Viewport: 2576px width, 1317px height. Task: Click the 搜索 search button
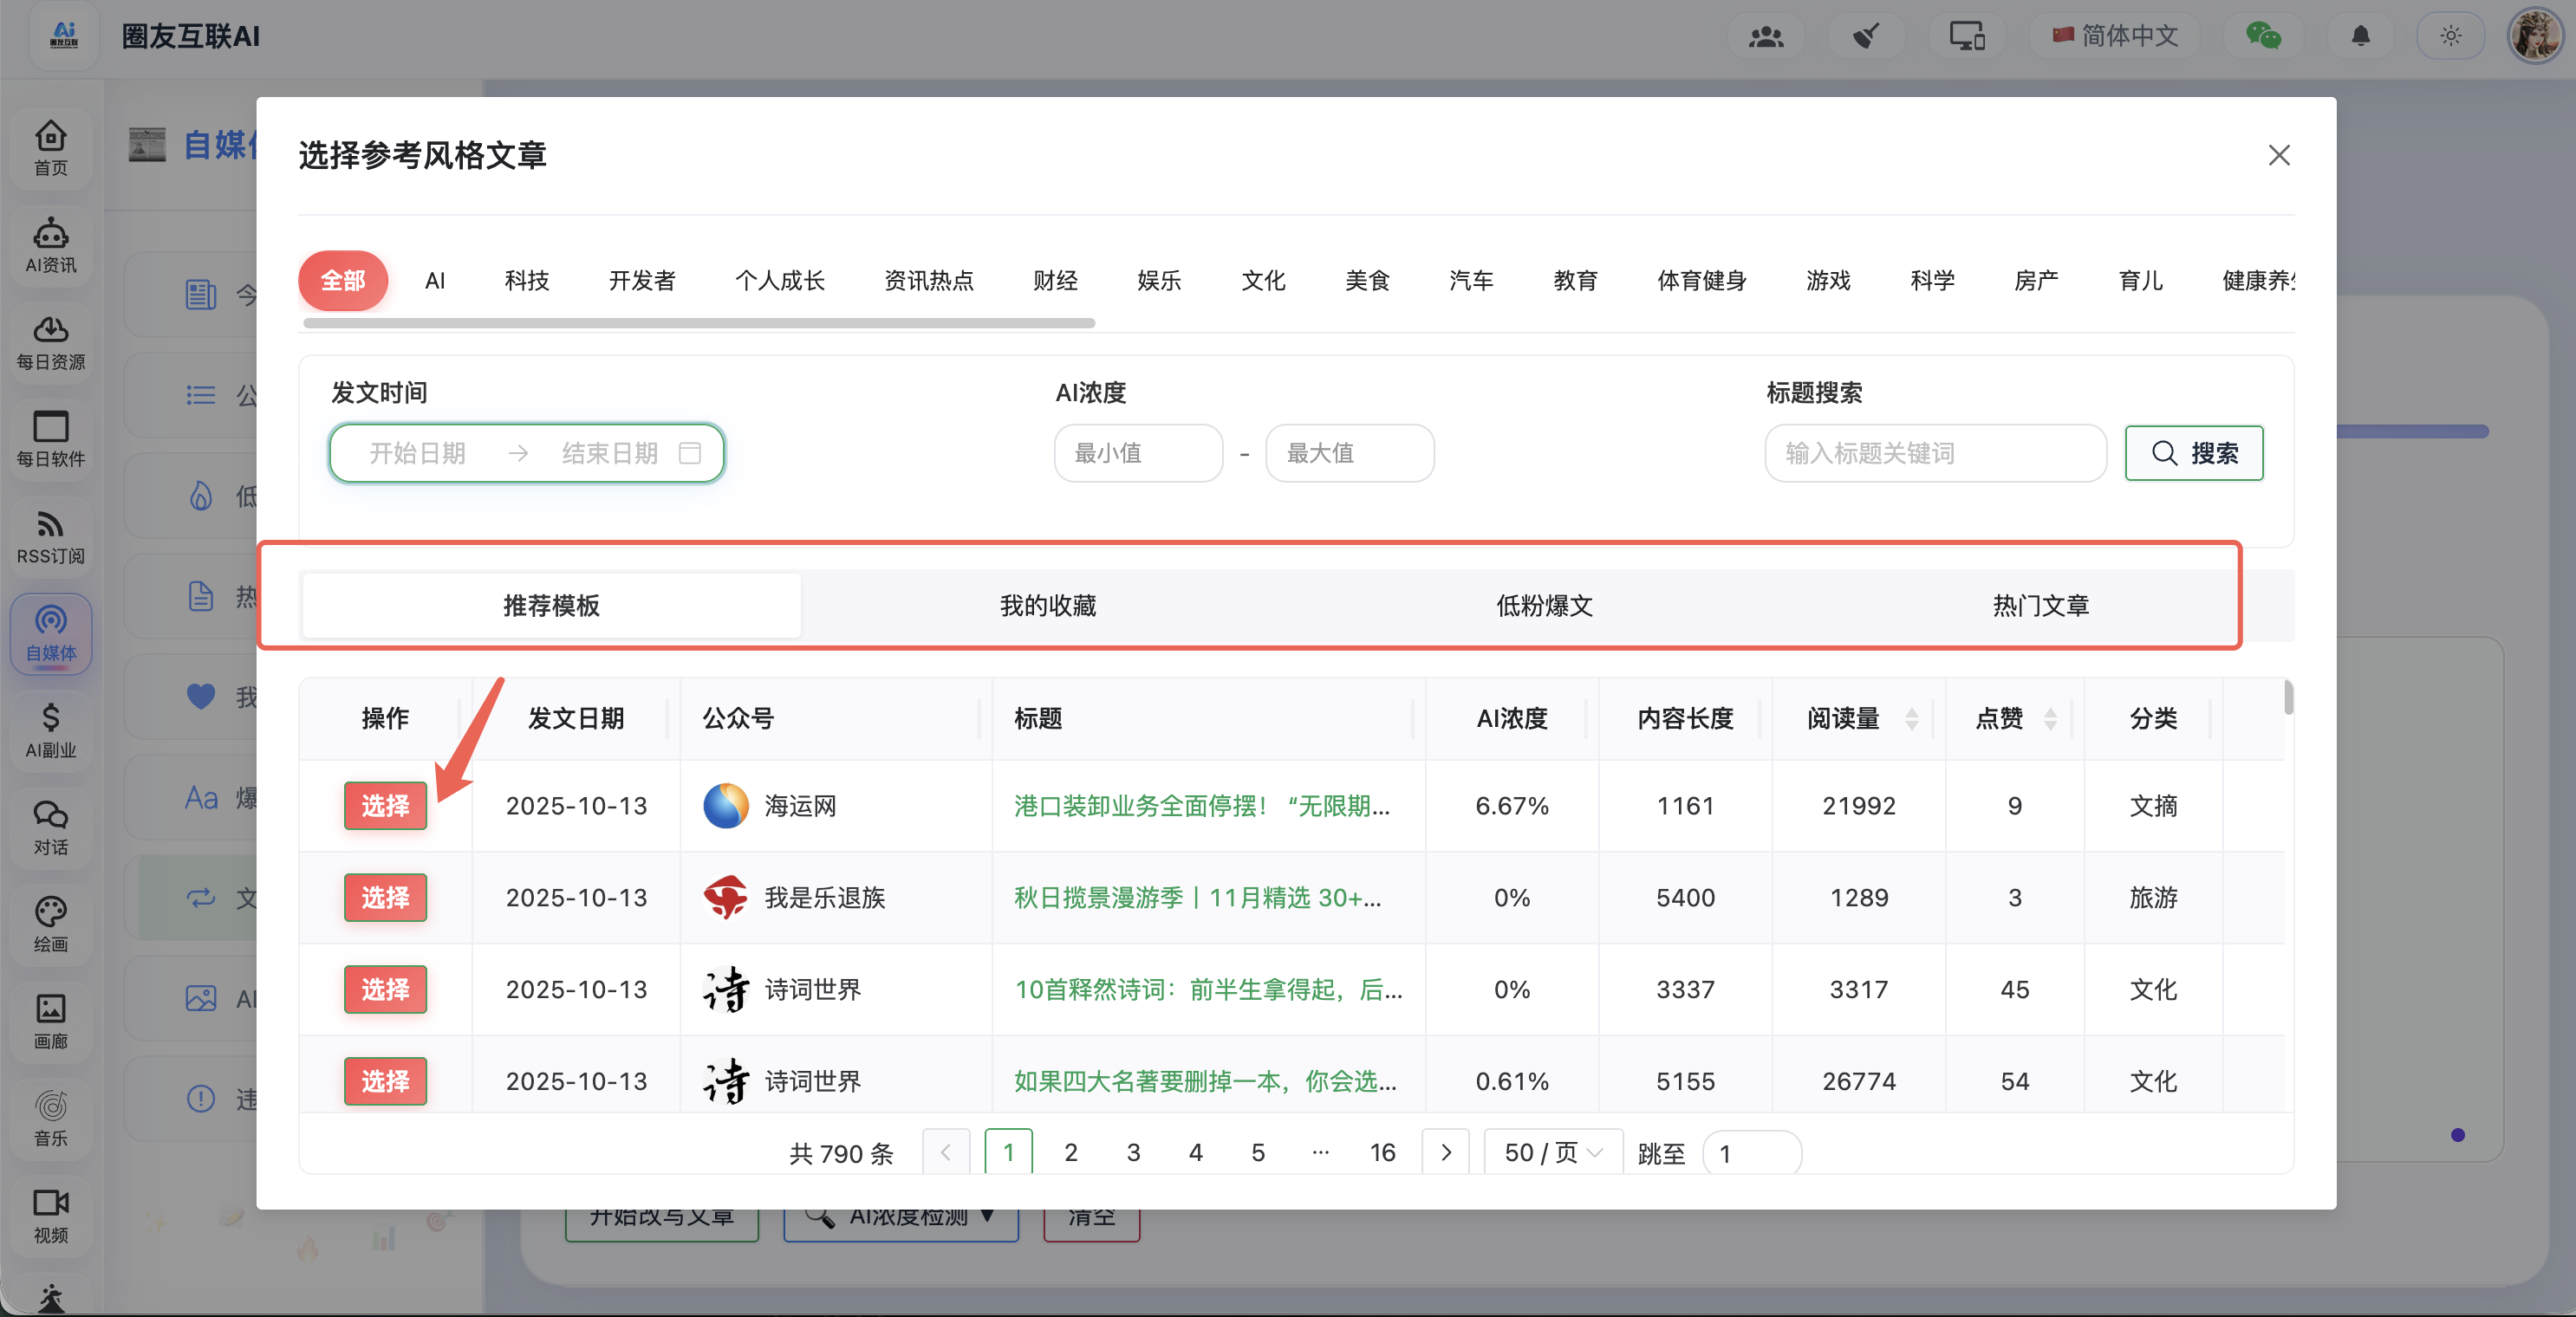pos(2193,453)
